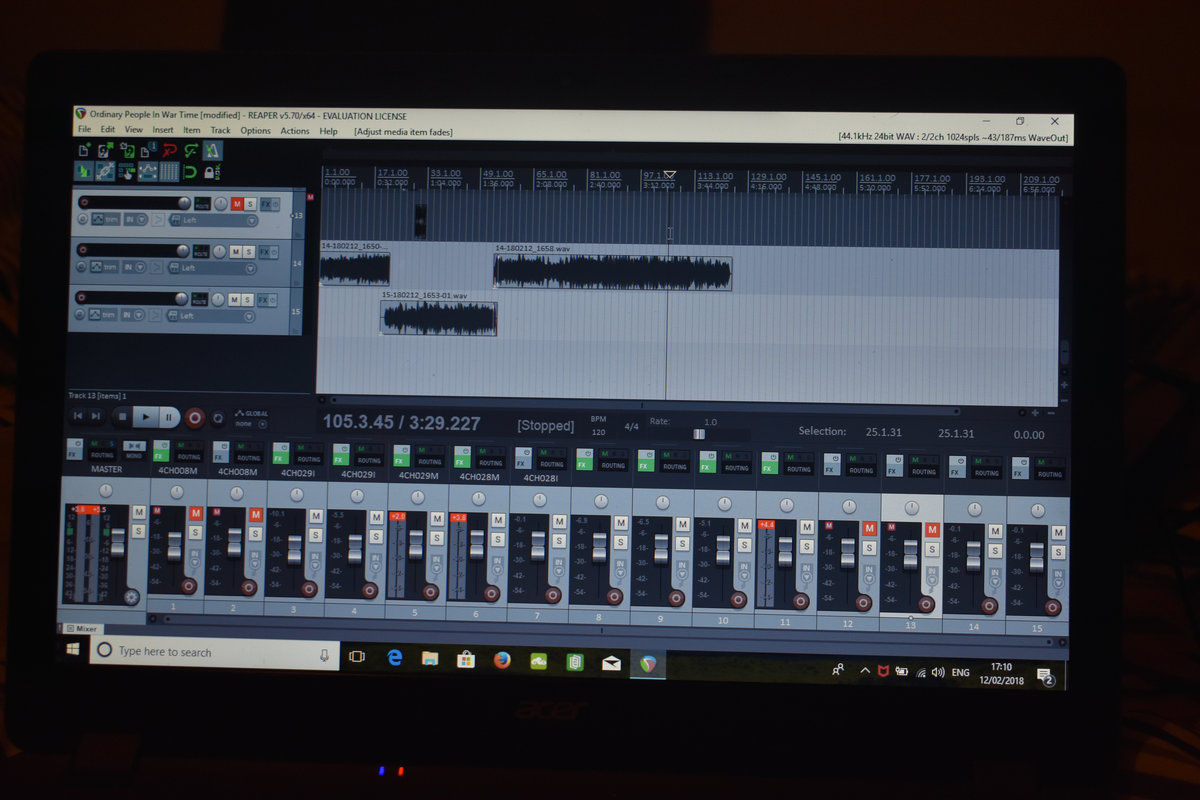Toggle the metronome in the main toolbar
This screenshot has height=800, width=1200.
click(214, 151)
